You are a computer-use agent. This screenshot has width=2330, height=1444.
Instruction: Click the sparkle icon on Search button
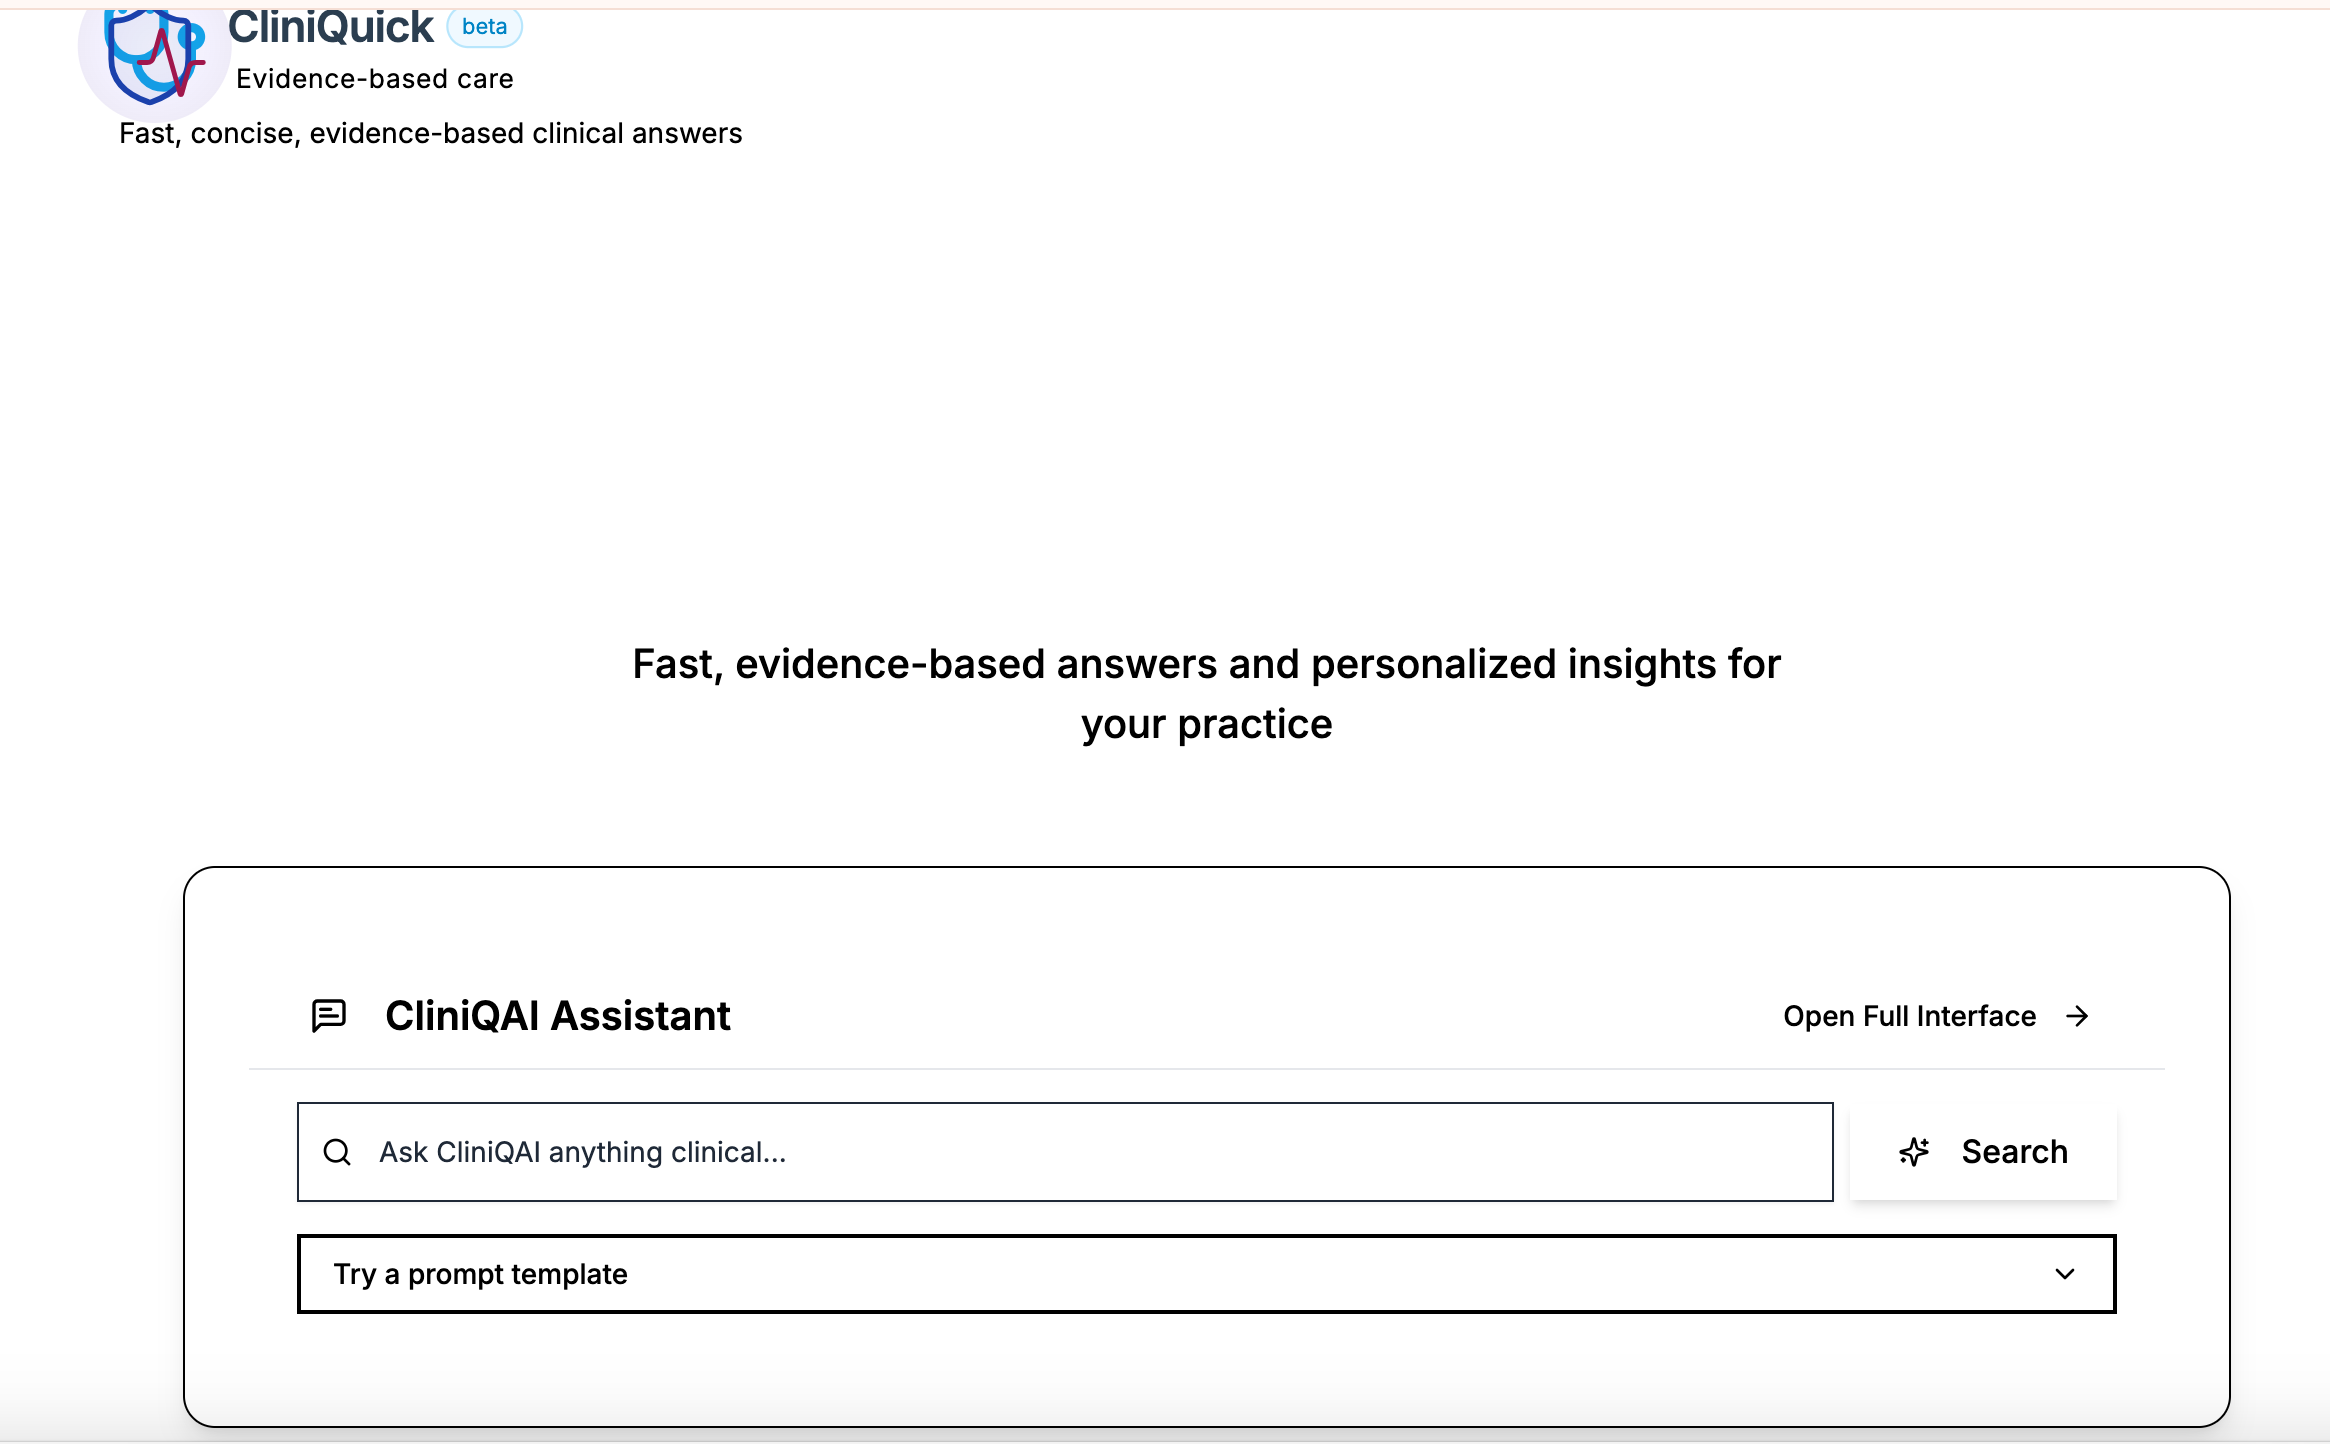point(1914,1152)
